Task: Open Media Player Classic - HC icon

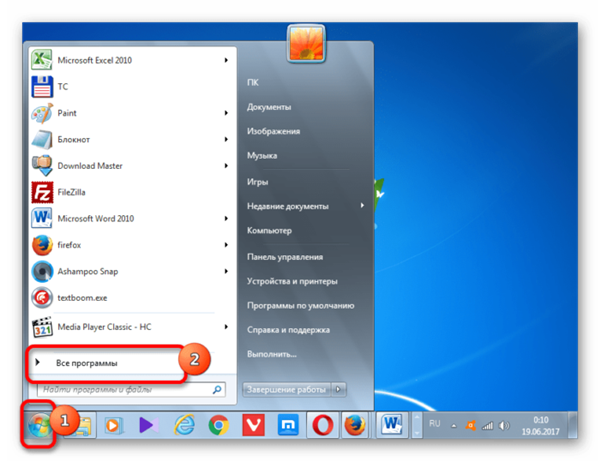Action: pos(42,327)
